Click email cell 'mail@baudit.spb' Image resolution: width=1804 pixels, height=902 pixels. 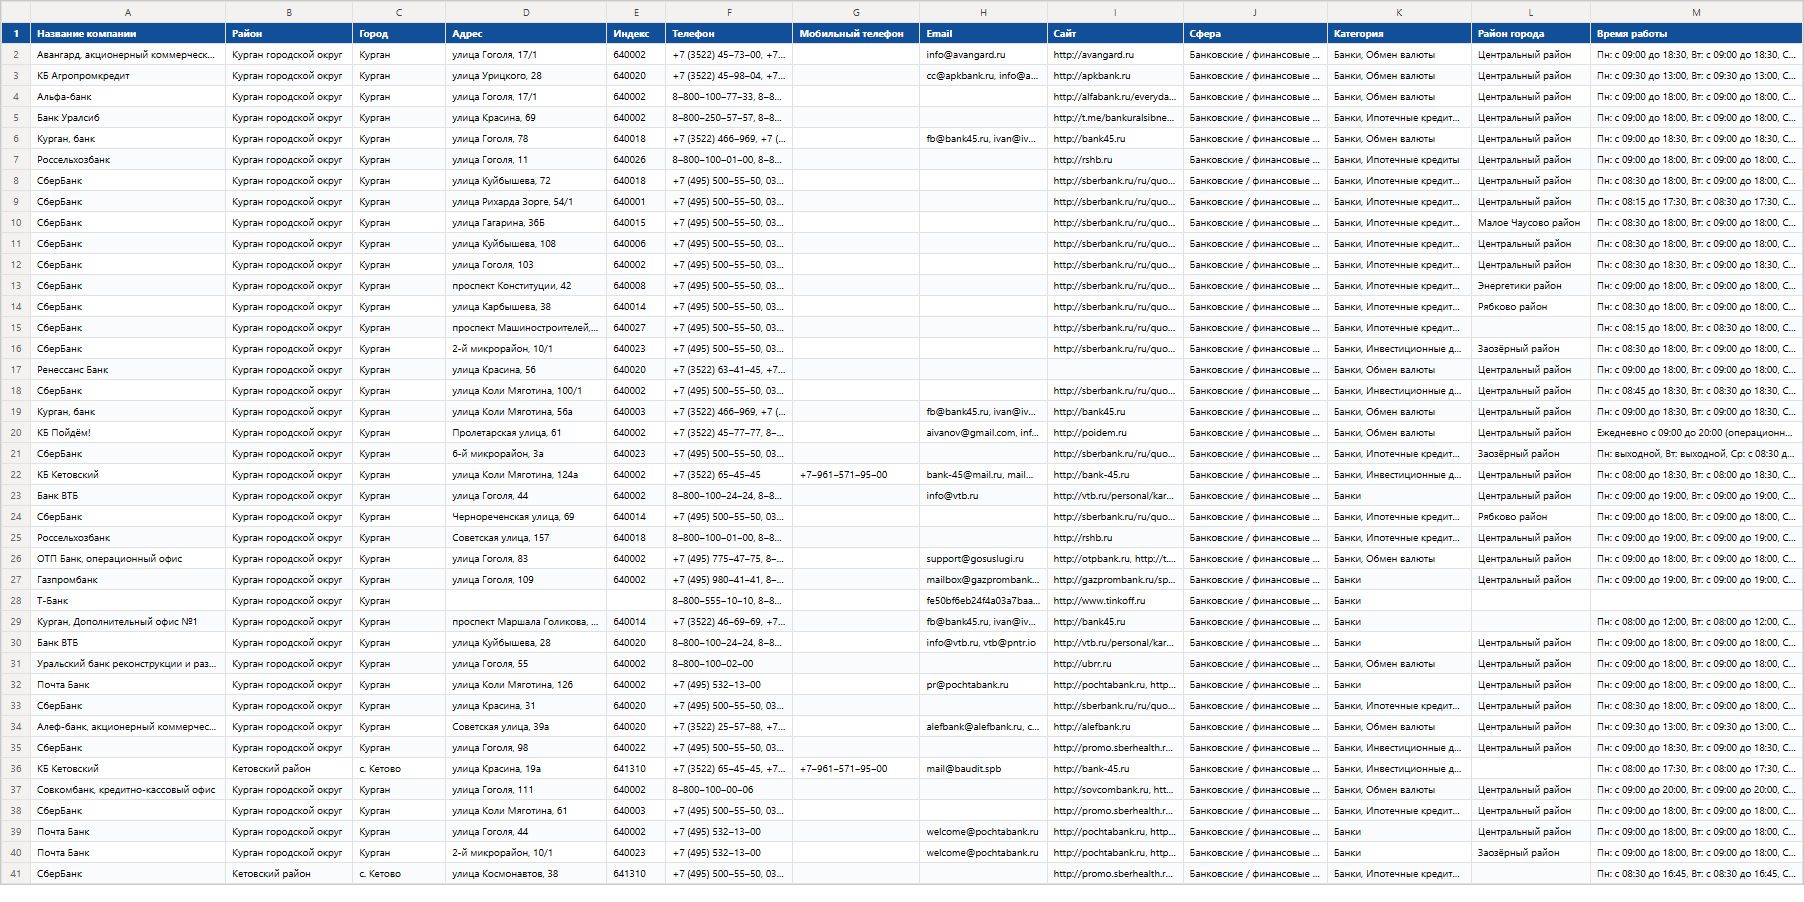(x=983, y=768)
